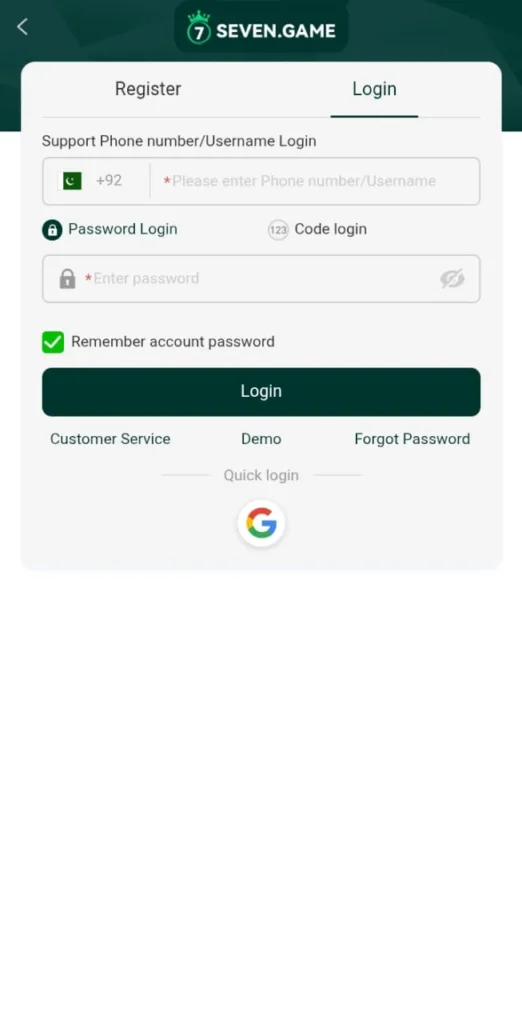Focus the Enter password input field
Viewport: 522px width, 1024px height.
pyautogui.click(x=261, y=279)
